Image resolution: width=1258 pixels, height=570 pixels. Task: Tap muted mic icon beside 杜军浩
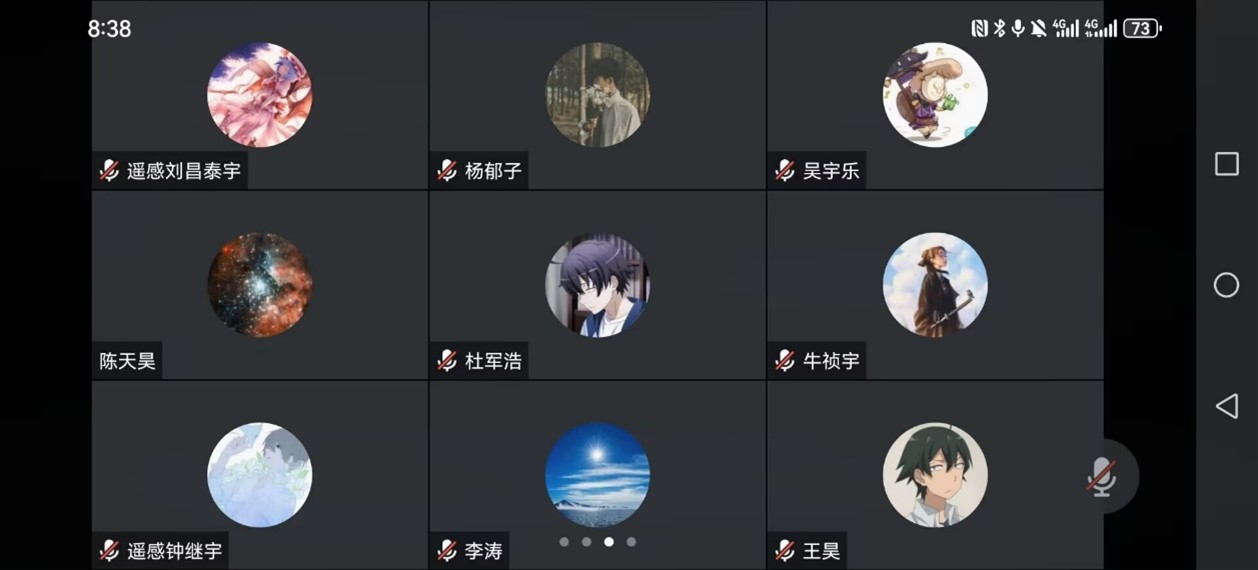447,361
